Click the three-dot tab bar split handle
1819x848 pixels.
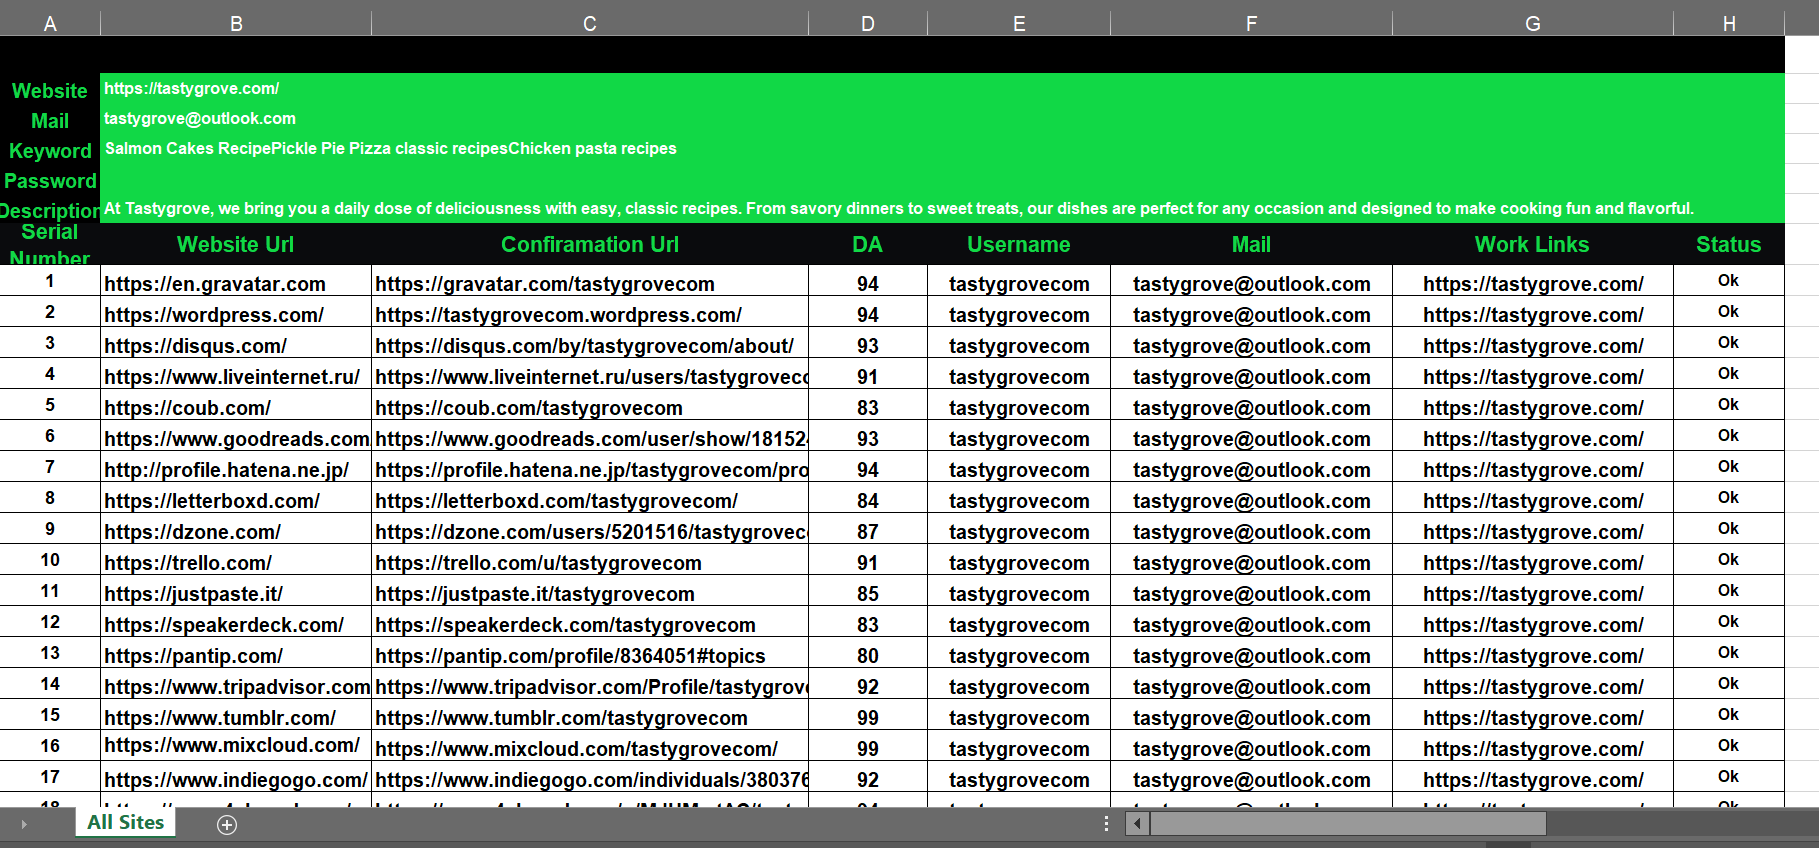(x=1106, y=824)
